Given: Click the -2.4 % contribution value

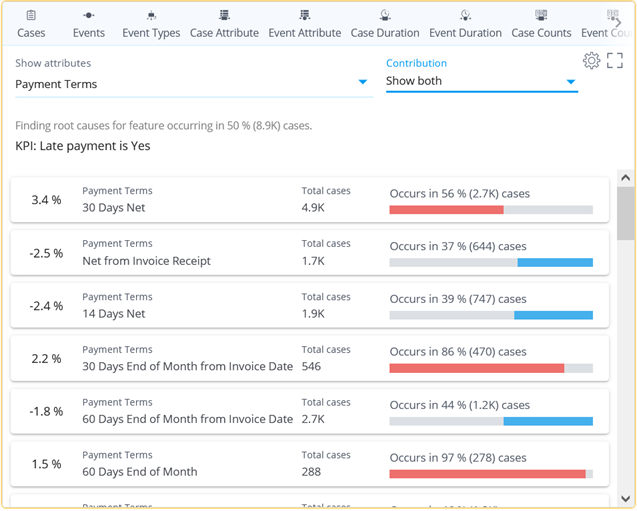Looking at the screenshot, I should 46,306.
